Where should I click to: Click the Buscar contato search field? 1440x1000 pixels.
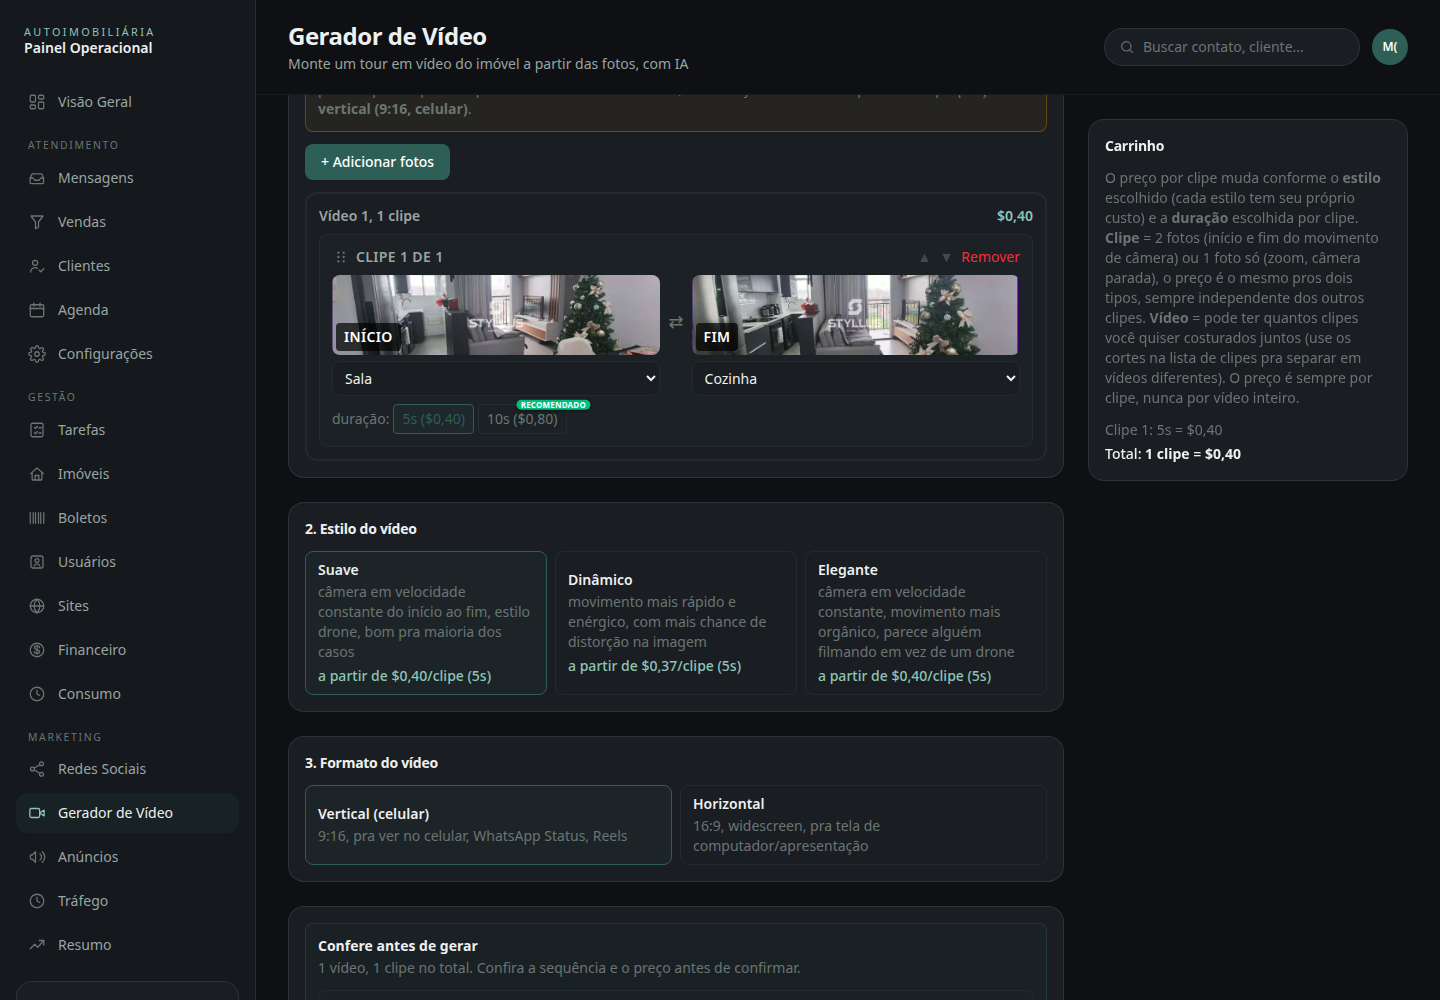(x=1232, y=47)
